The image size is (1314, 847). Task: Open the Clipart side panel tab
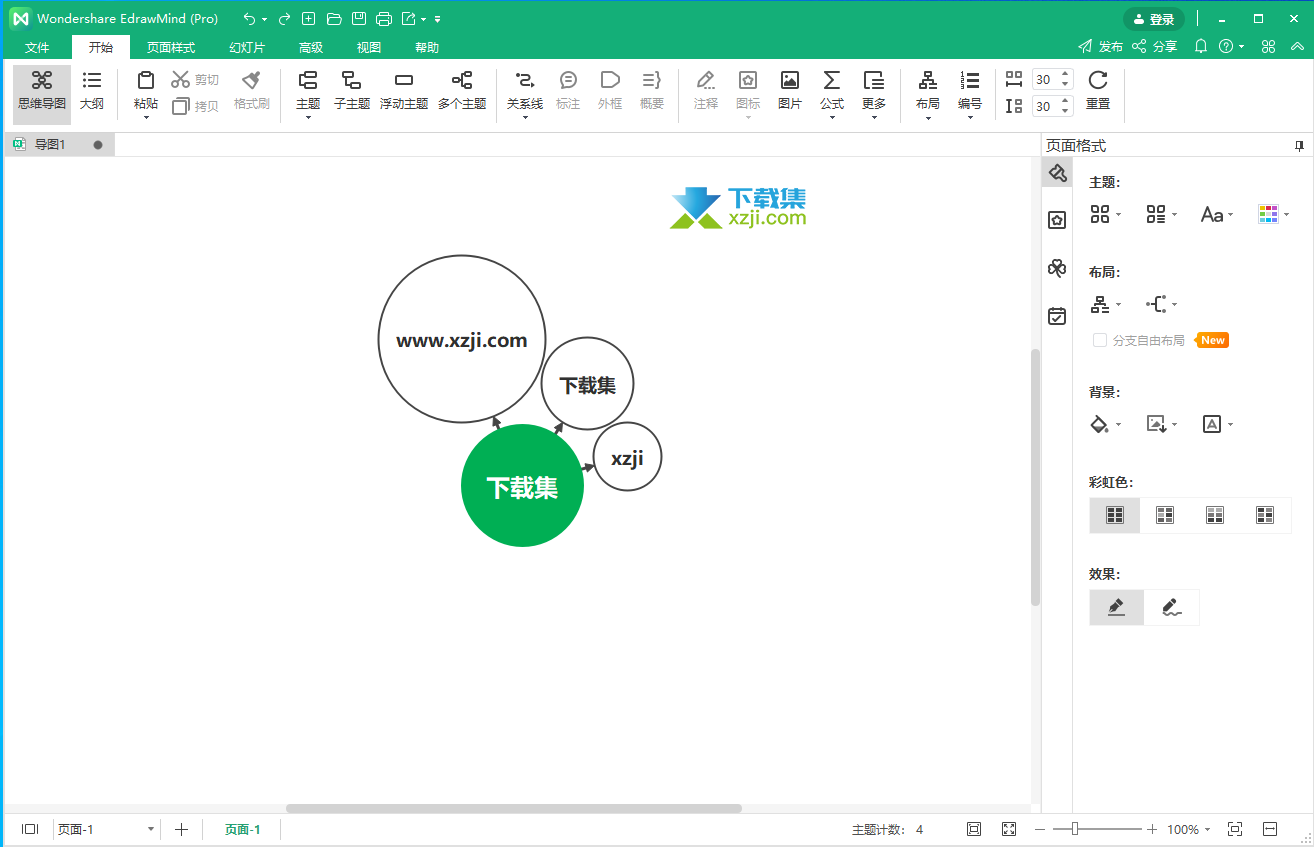click(1057, 268)
